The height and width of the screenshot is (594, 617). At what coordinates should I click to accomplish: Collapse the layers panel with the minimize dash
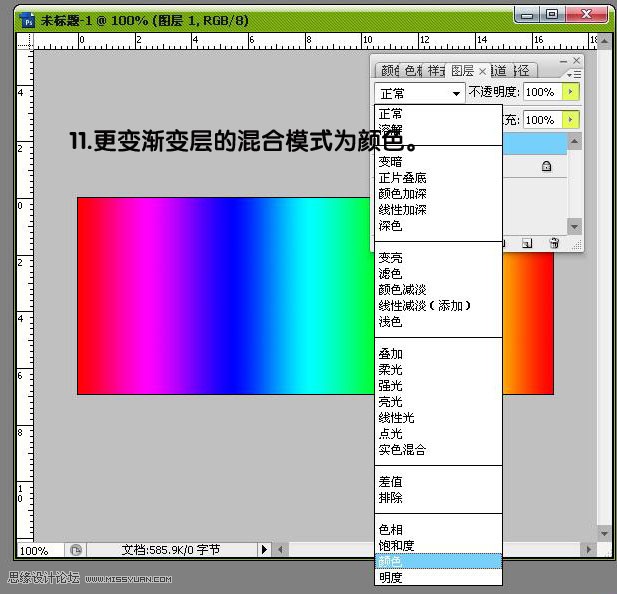click(563, 61)
